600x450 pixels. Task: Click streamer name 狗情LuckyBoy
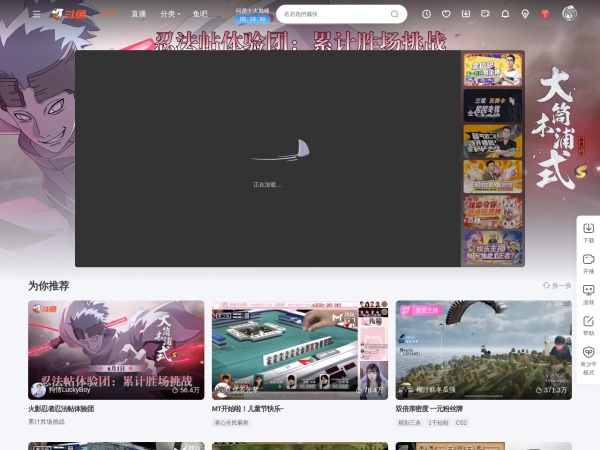pos(69,390)
